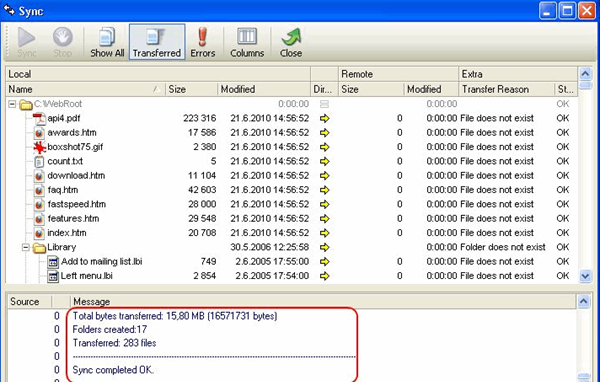Sort by the Dir... column header
Viewport: 600px width, 382px height.
[x=324, y=89]
